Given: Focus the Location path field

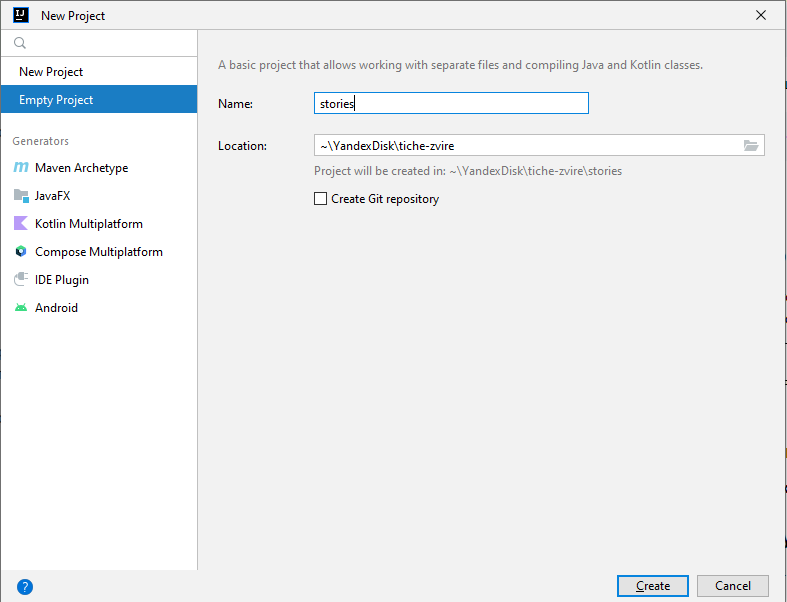Looking at the screenshot, I should click(528, 146).
